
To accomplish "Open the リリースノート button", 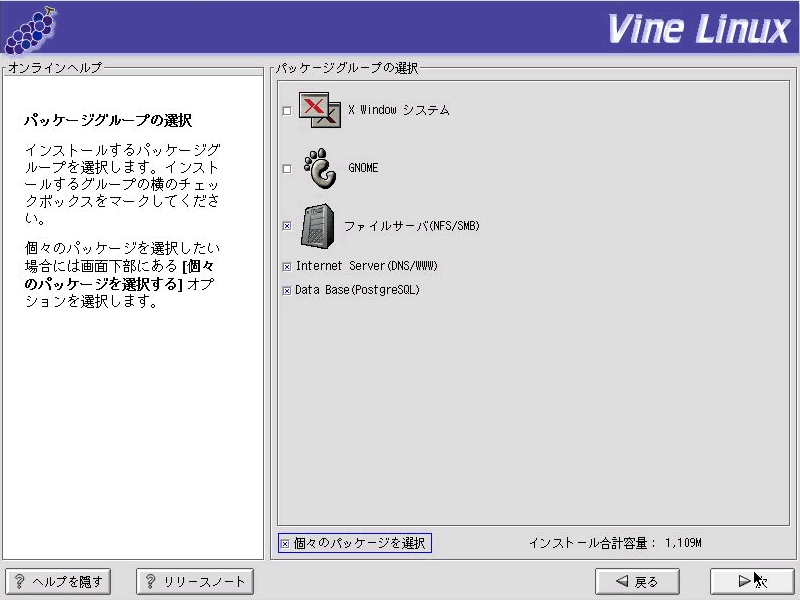I will coord(195,581).
